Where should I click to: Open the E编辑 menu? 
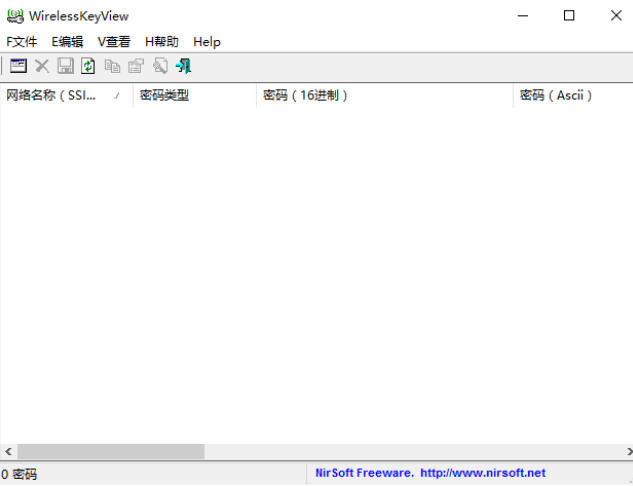[67, 42]
